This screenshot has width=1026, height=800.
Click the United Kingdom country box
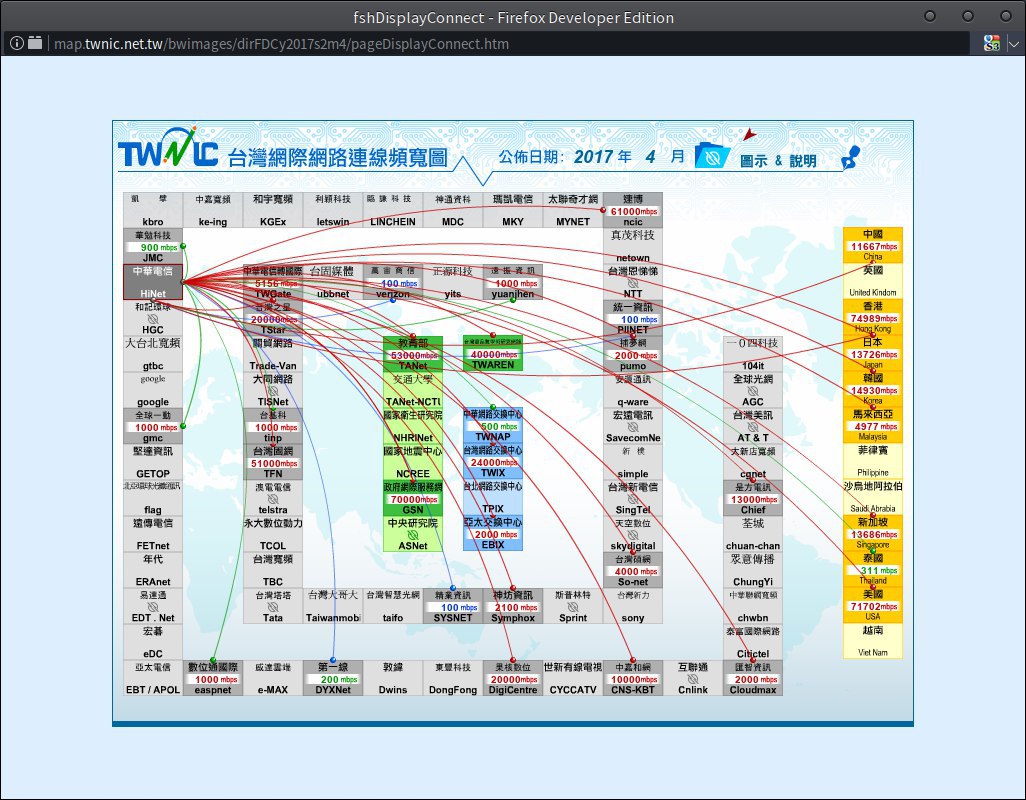pos(873,281)
